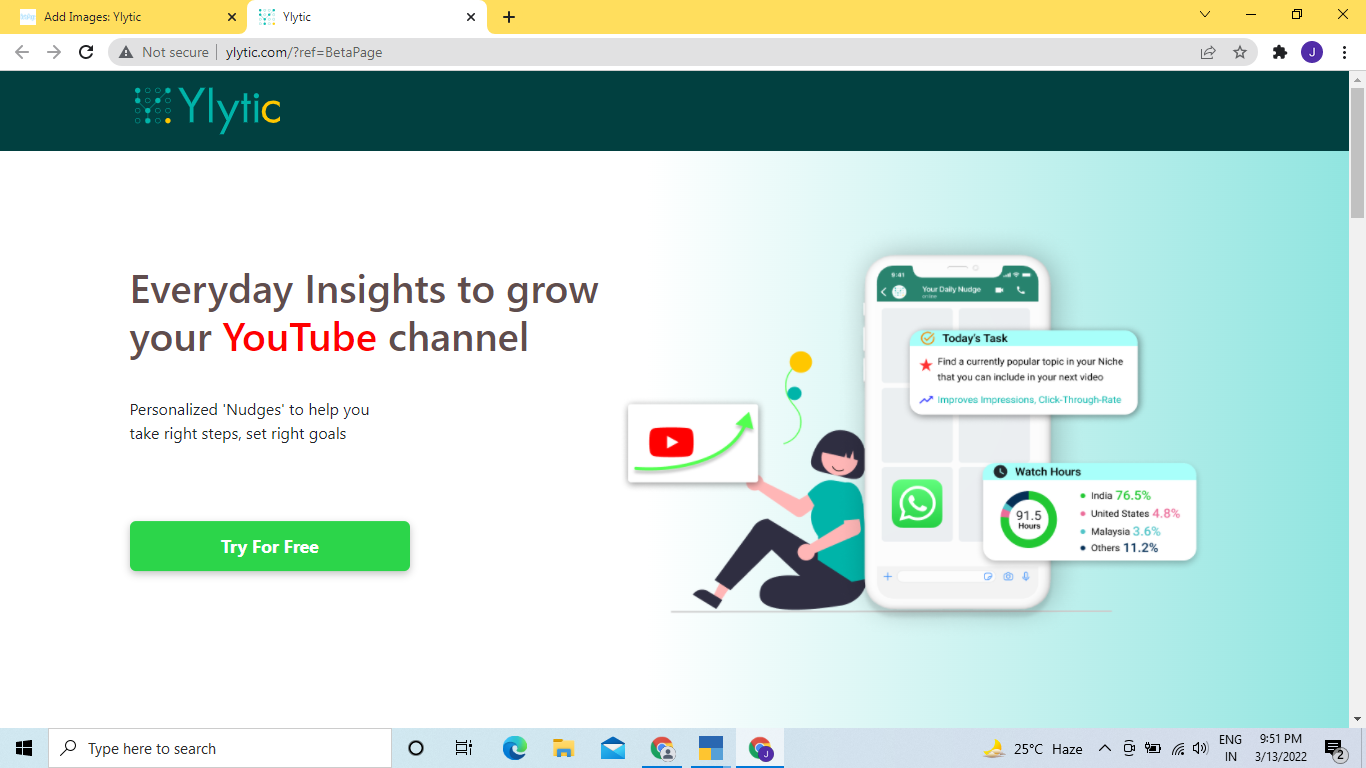The image size is (1366, 768).
Task: Bookmark this page with the star icon
Action: click(1240, 52)
